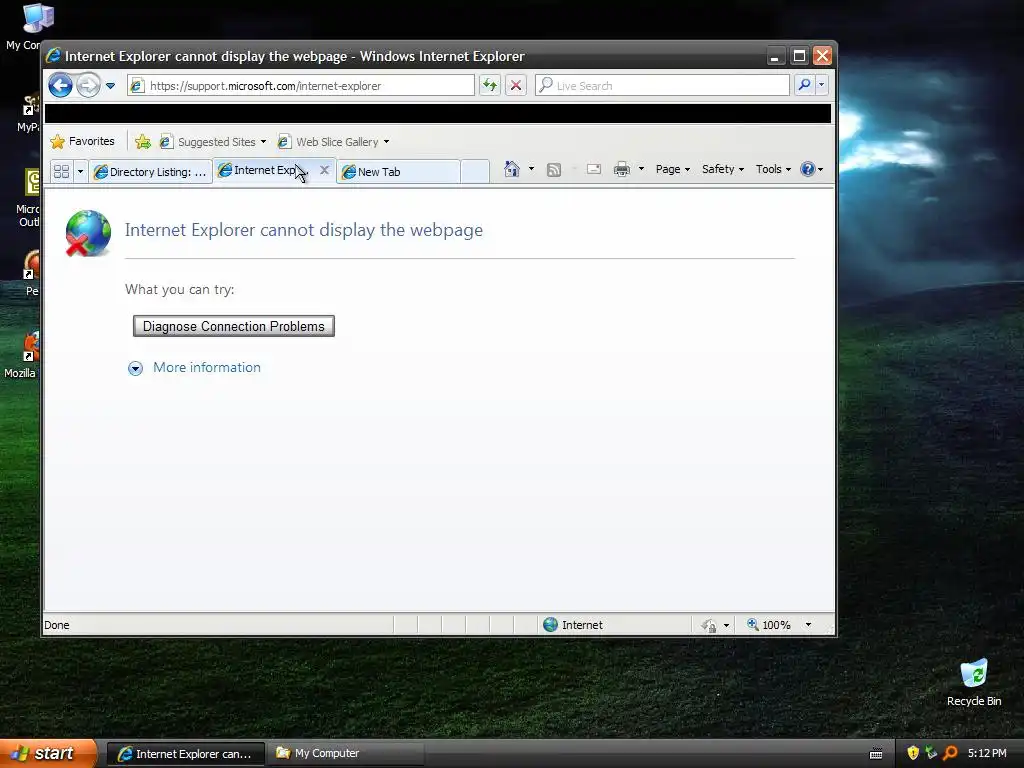Screen dimensions: 1024x768
Task: Open the recent pages dropdown arrow
Action: 110,86
